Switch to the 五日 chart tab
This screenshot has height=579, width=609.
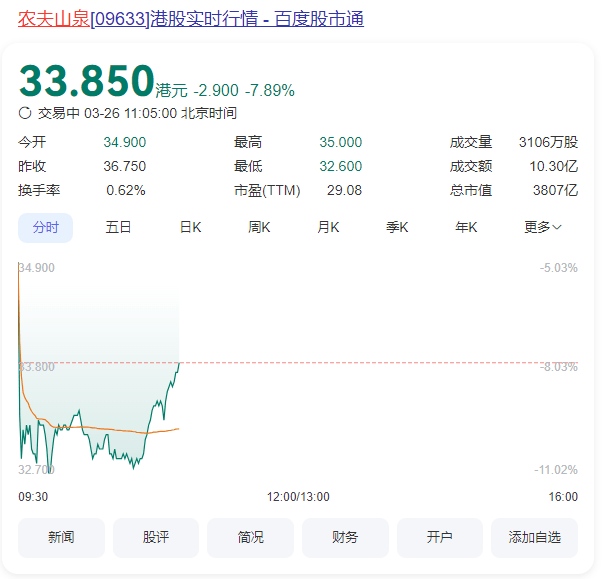118,227
